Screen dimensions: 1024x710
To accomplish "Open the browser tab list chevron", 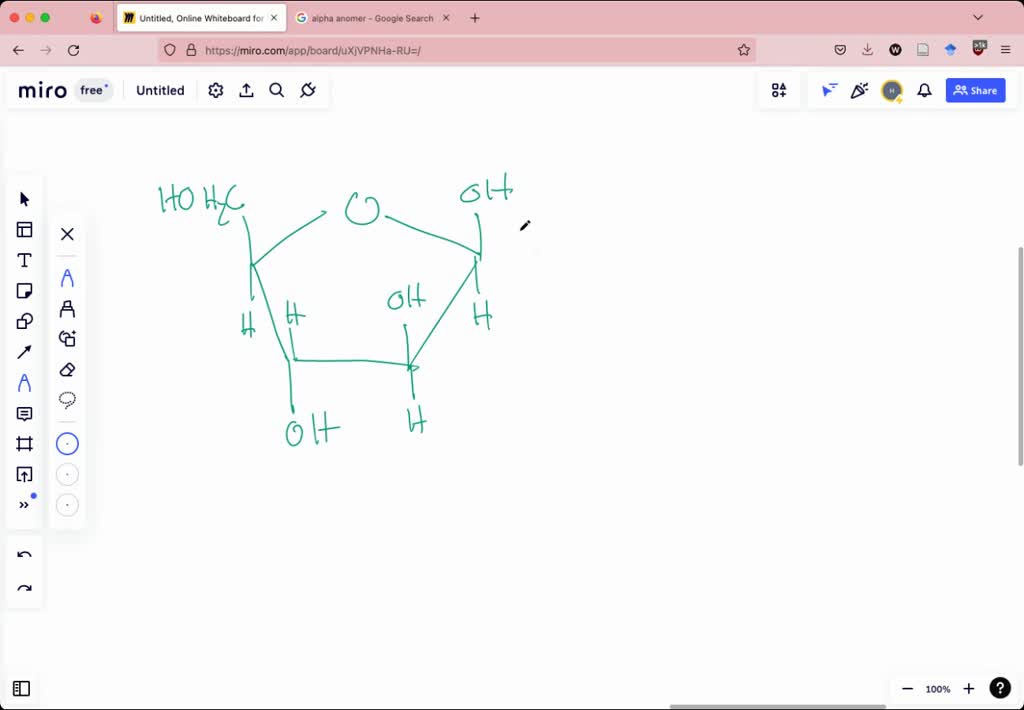I will (x=977, y=17).
